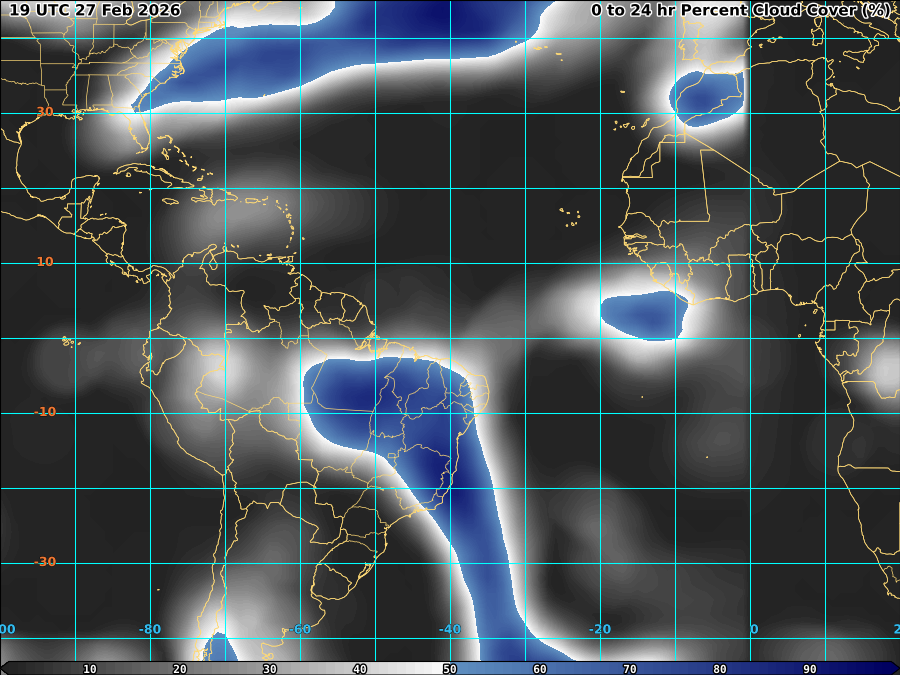
Task: Select the orange -30 latitude label
Action: [45, 561]
